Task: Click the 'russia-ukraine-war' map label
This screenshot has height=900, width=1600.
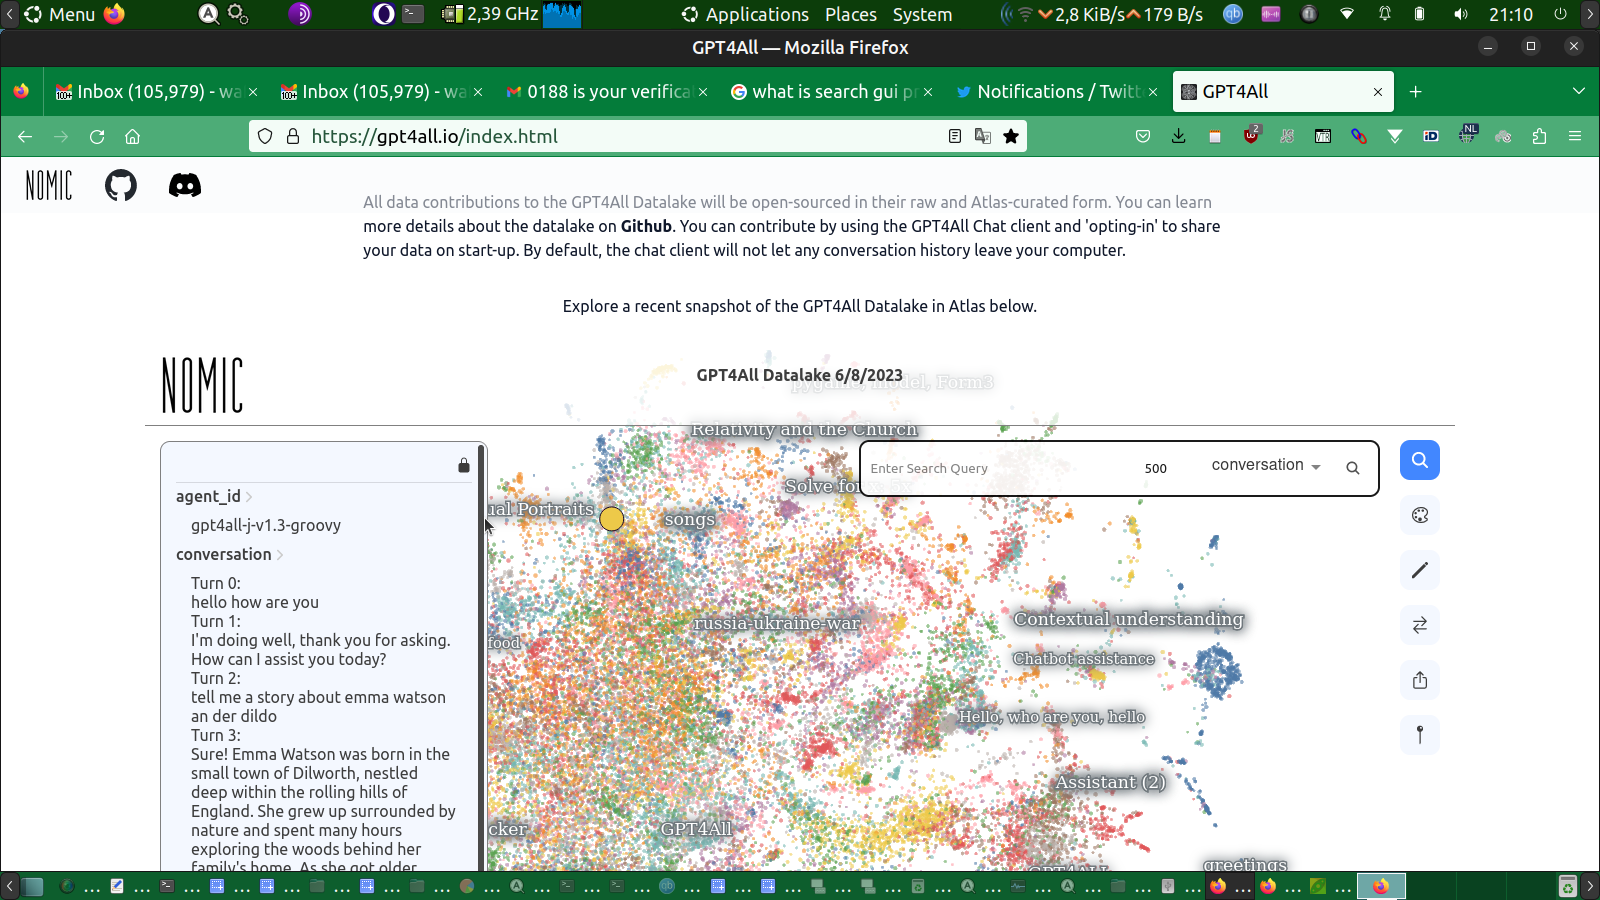Action: (777, 623)
